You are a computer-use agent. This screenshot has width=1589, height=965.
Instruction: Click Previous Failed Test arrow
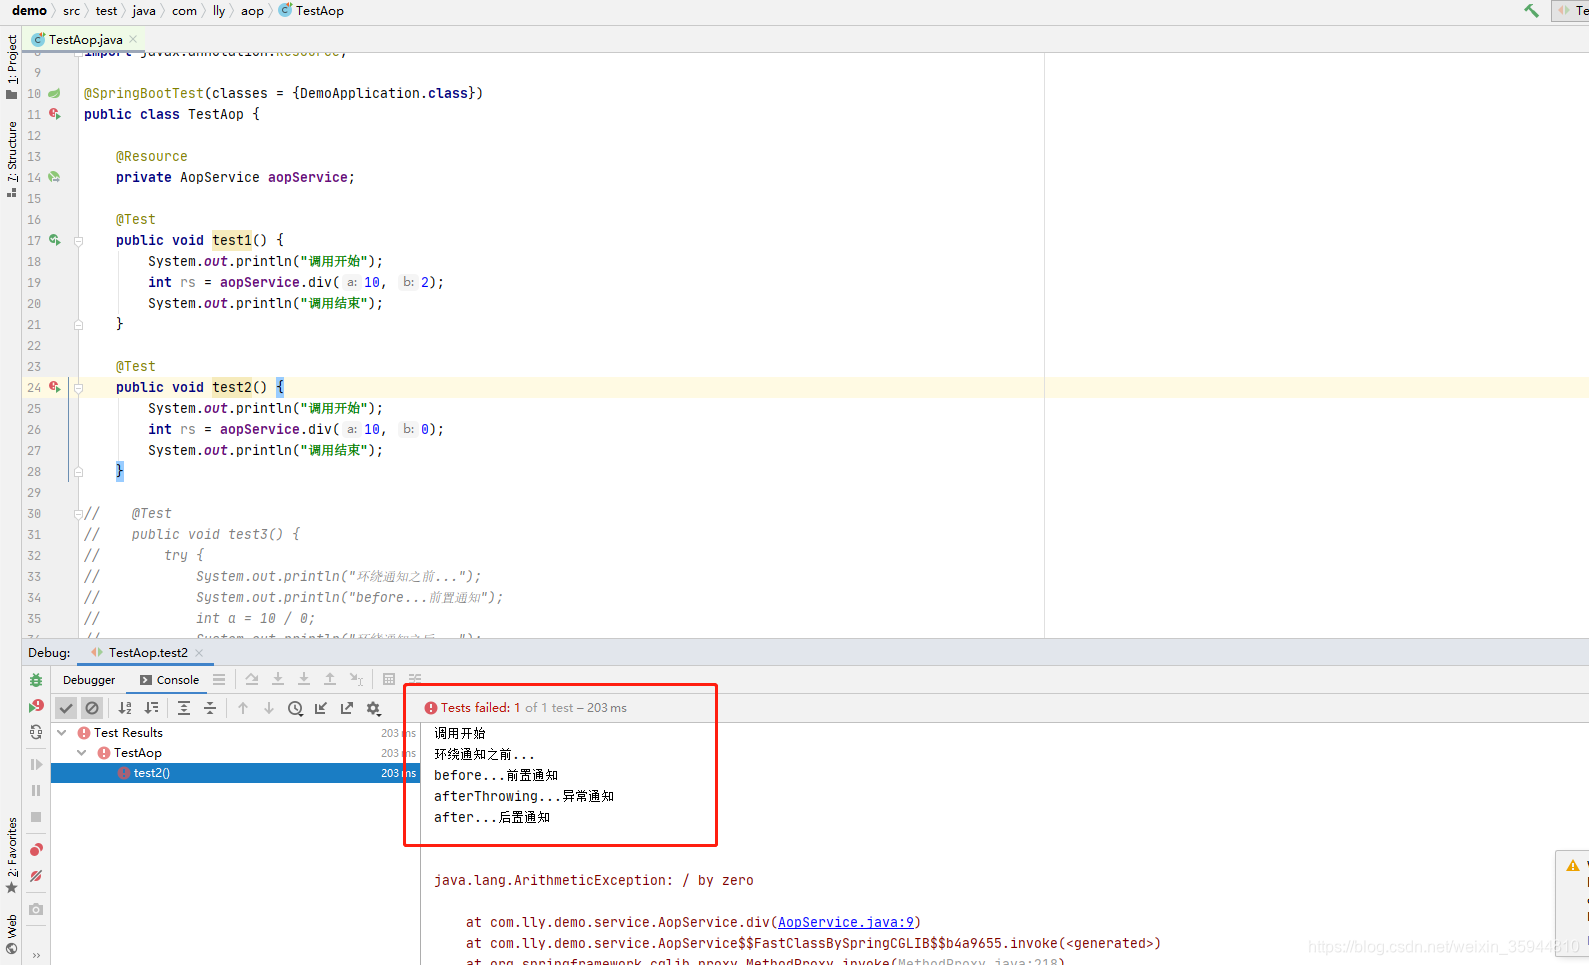(x=243, y=708)
